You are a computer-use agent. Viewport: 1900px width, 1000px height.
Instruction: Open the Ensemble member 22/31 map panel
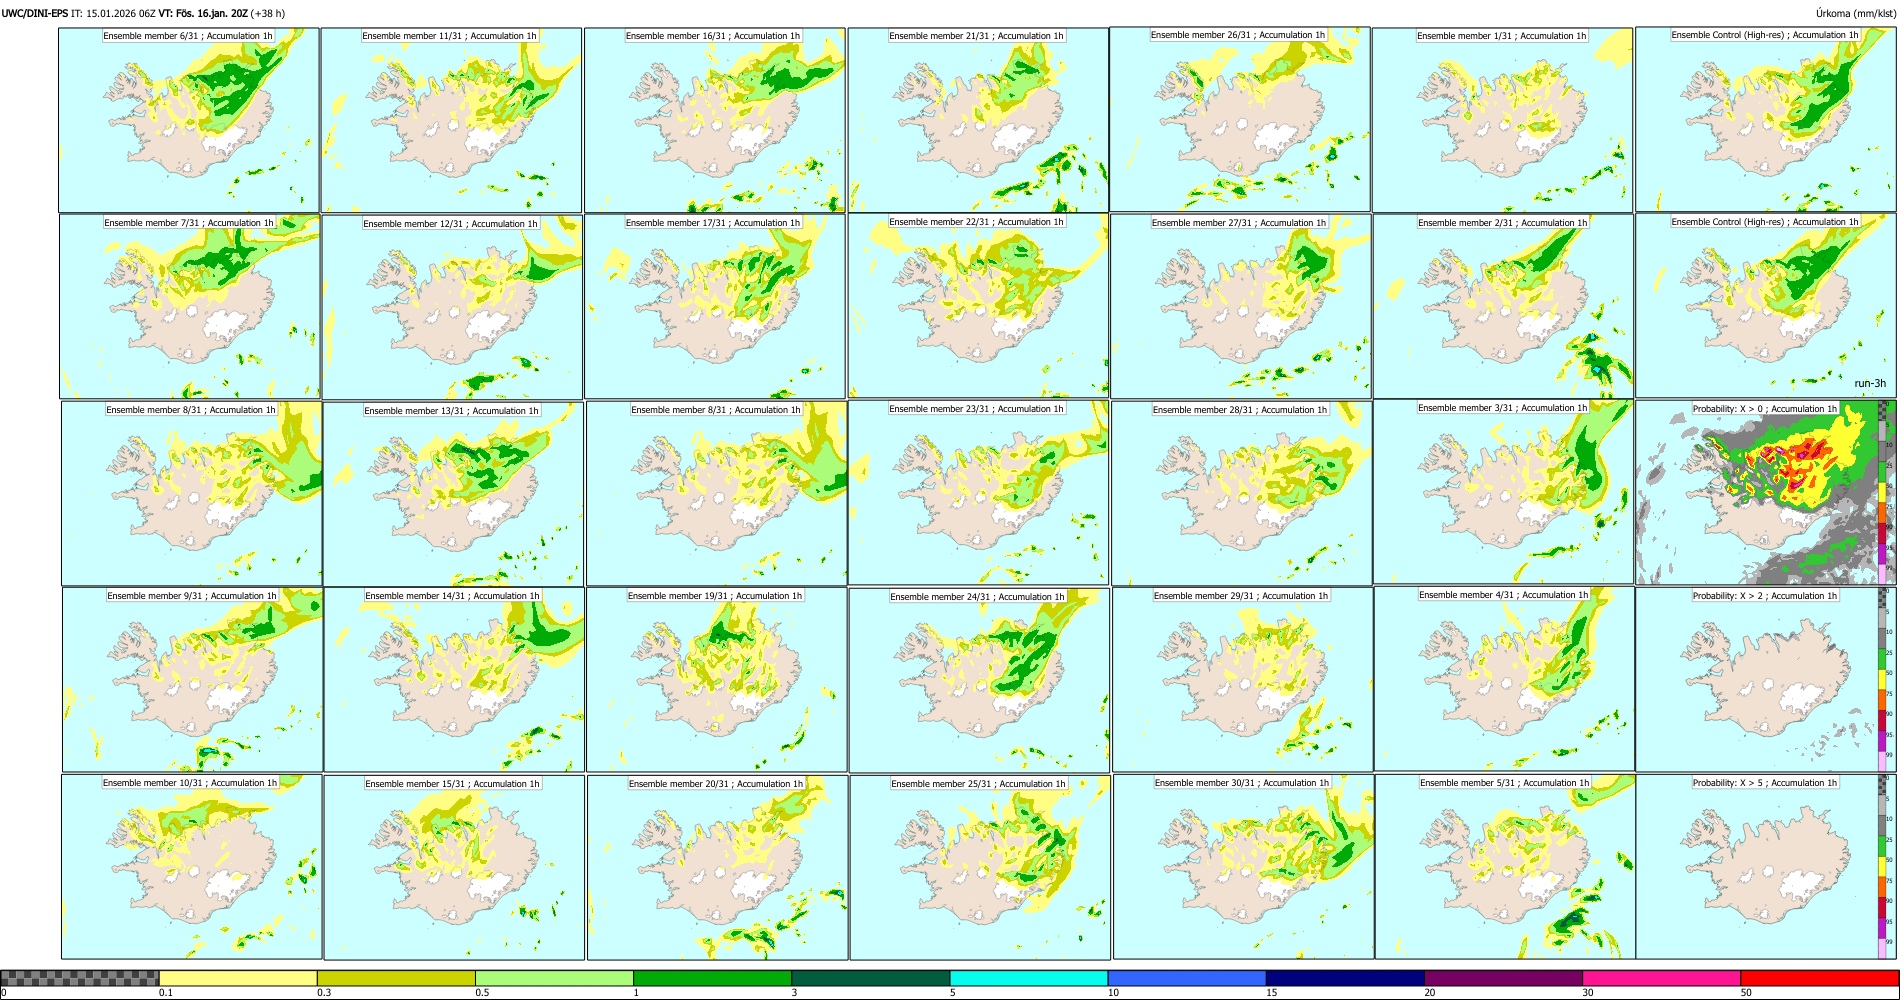pyautogui.click(x=978, y=306)
